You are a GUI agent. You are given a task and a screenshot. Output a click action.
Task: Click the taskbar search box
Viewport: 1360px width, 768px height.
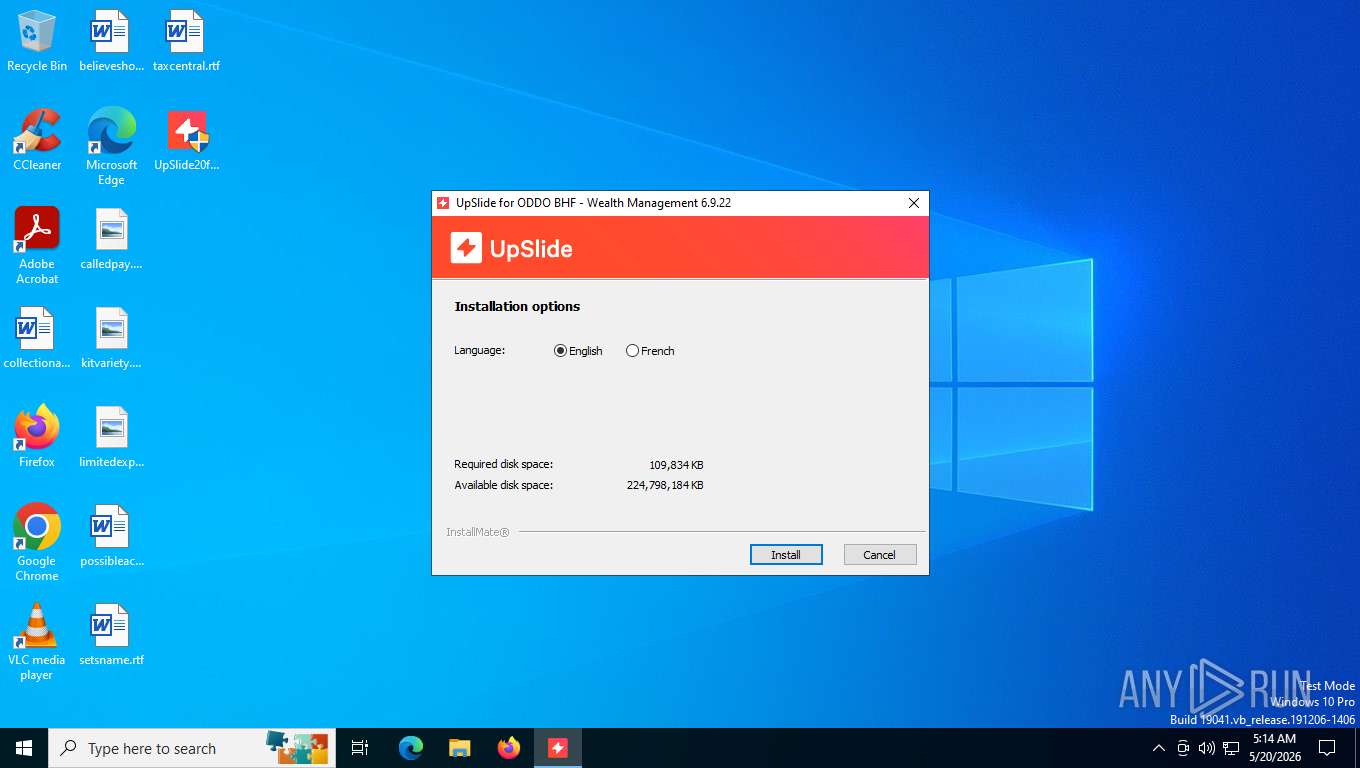pos(192,748)
